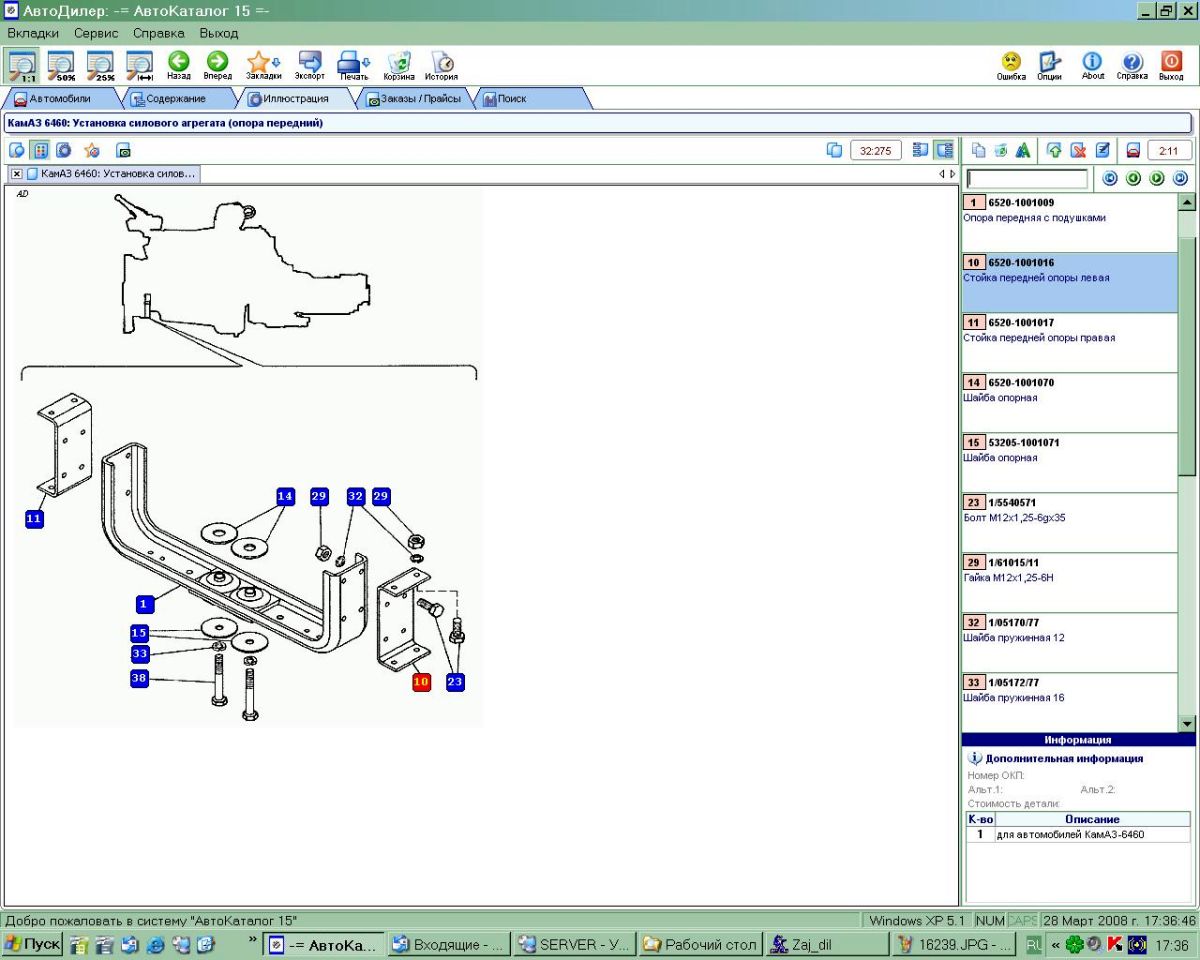Toggle the callout grid icon on the illustration toolbar

coord(40,150)
